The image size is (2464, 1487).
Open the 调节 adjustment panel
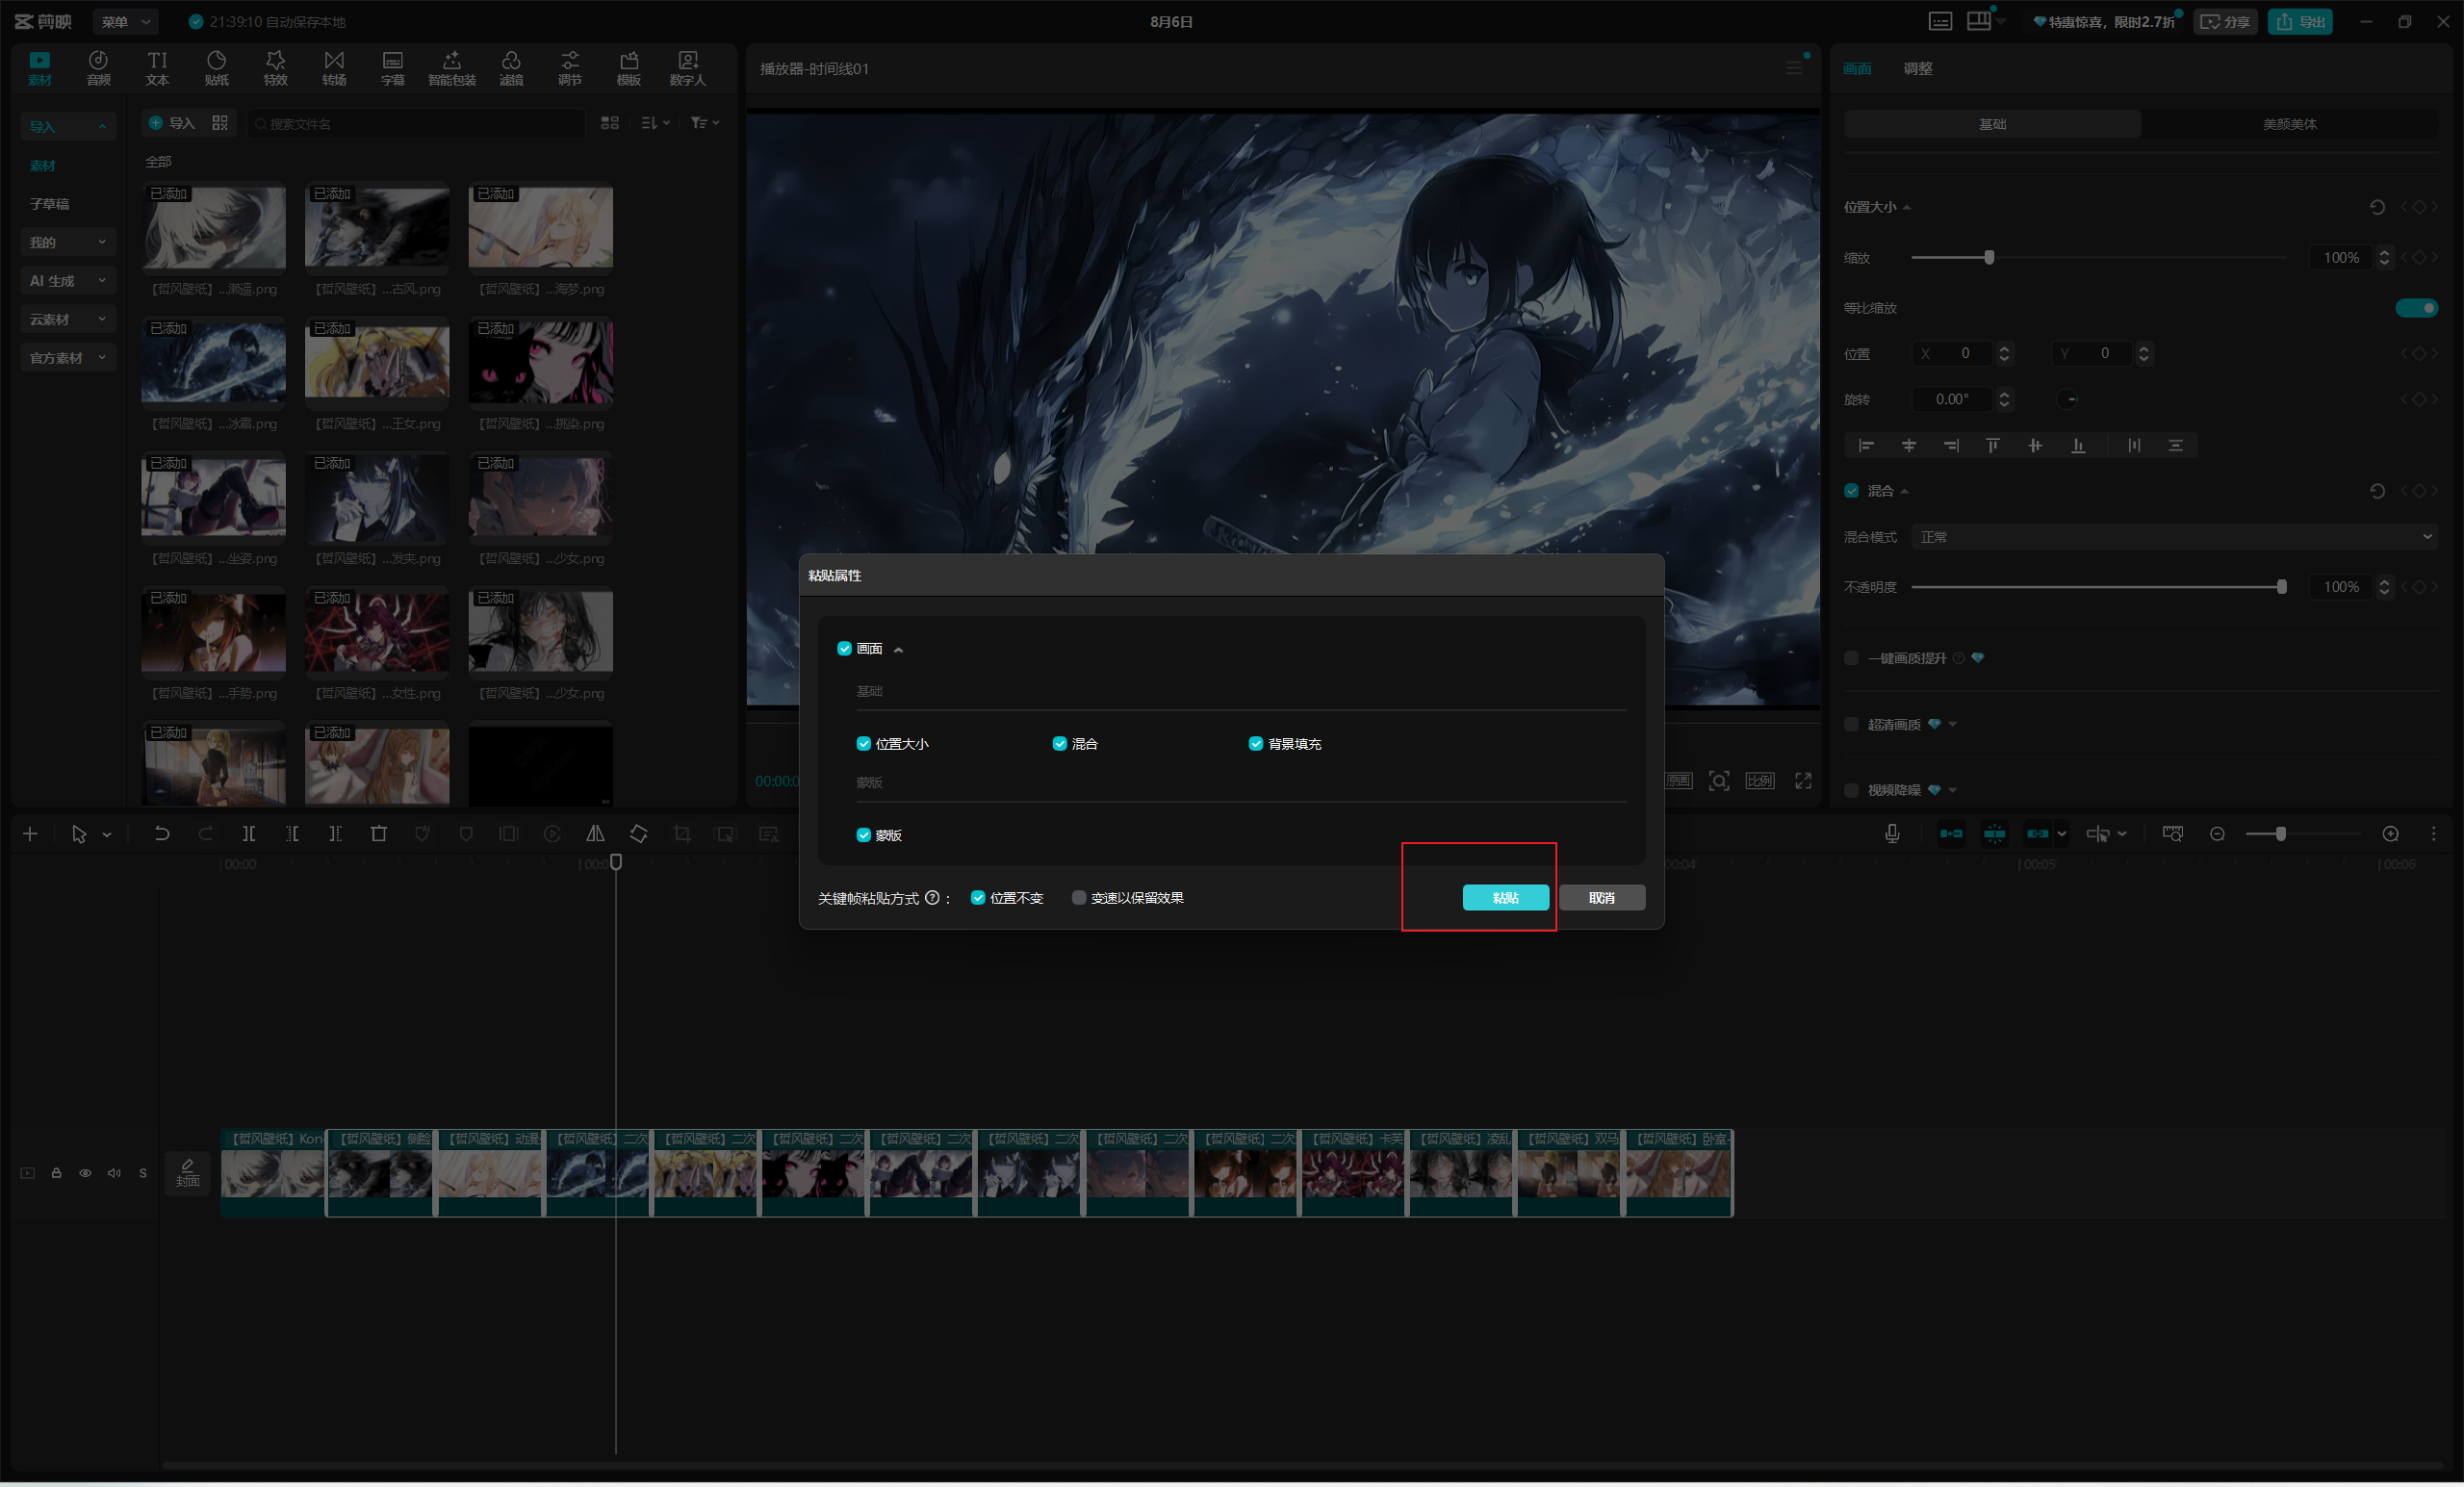coord(570,68)
